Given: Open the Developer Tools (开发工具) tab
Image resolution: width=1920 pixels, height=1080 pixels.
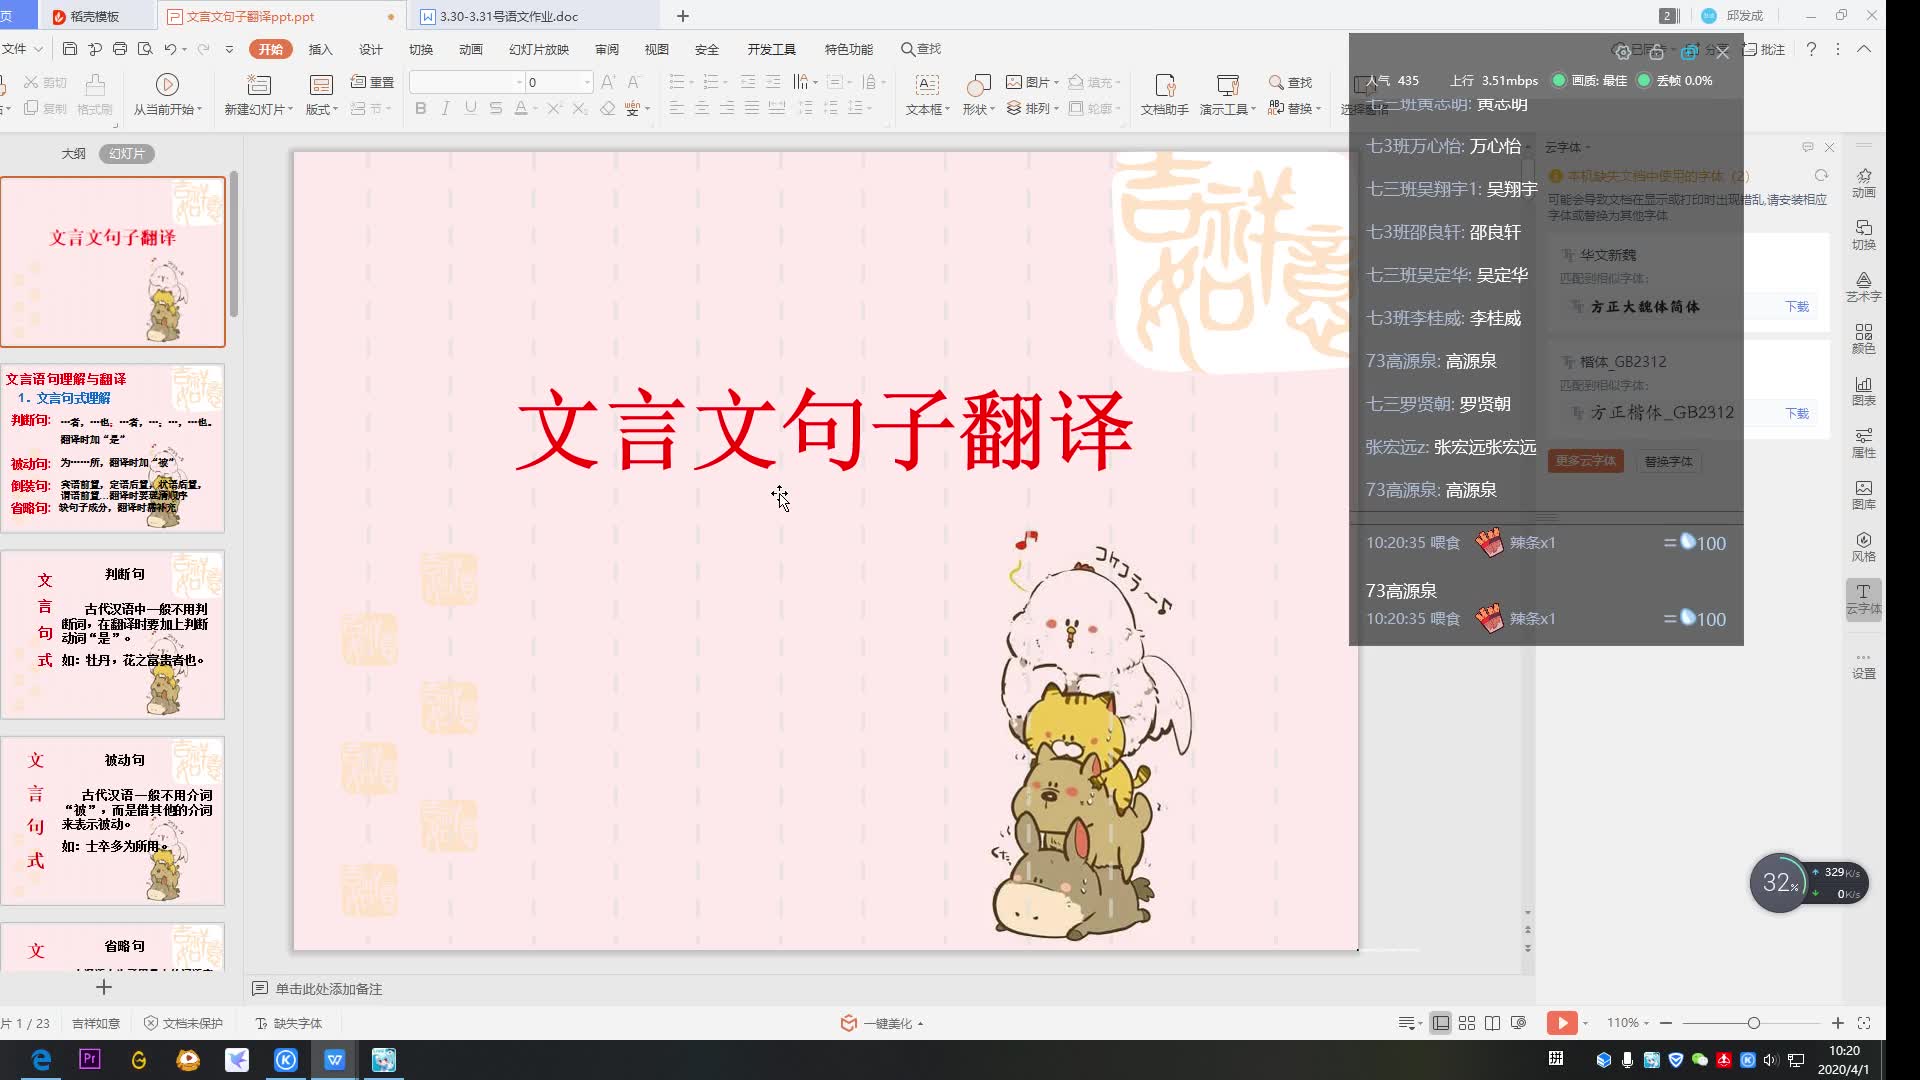Looking at the screenshot, I should click(771, 49).
